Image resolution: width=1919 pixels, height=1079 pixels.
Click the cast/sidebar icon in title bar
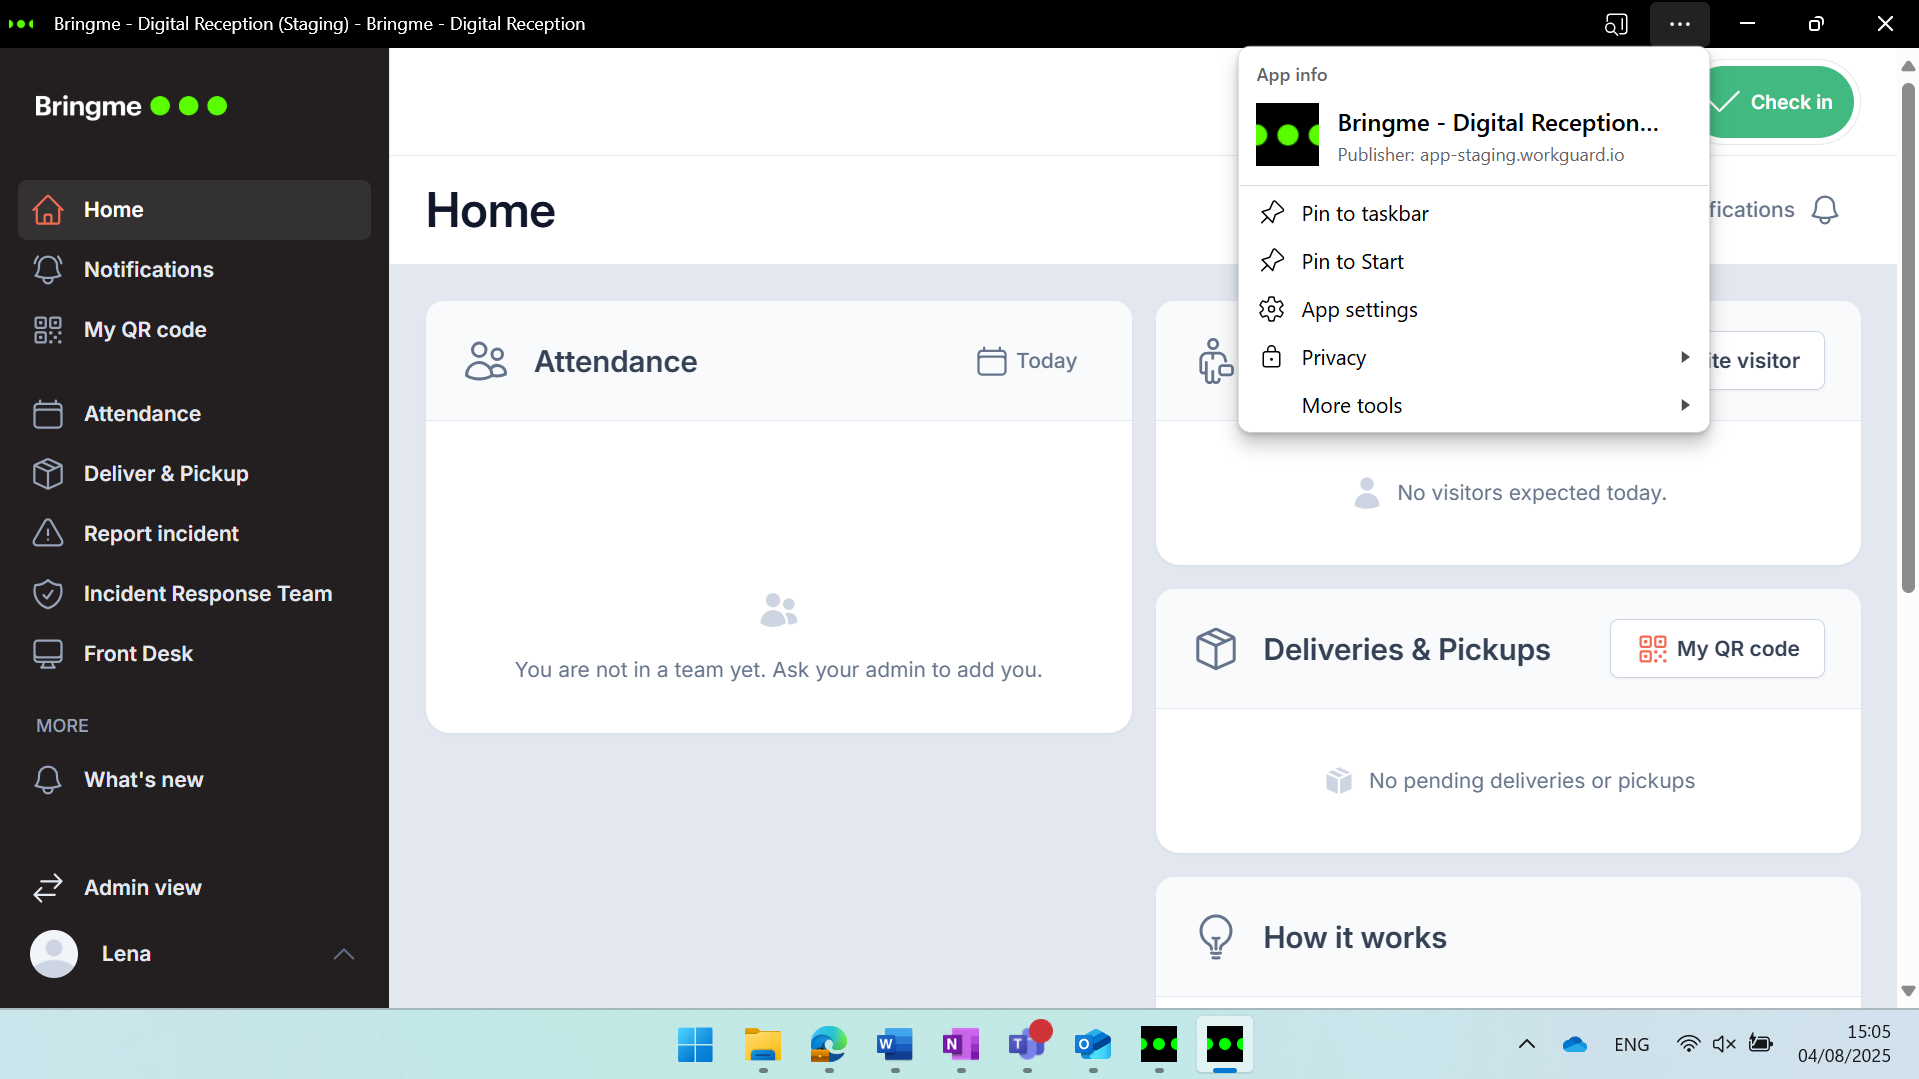(1616, 24)
